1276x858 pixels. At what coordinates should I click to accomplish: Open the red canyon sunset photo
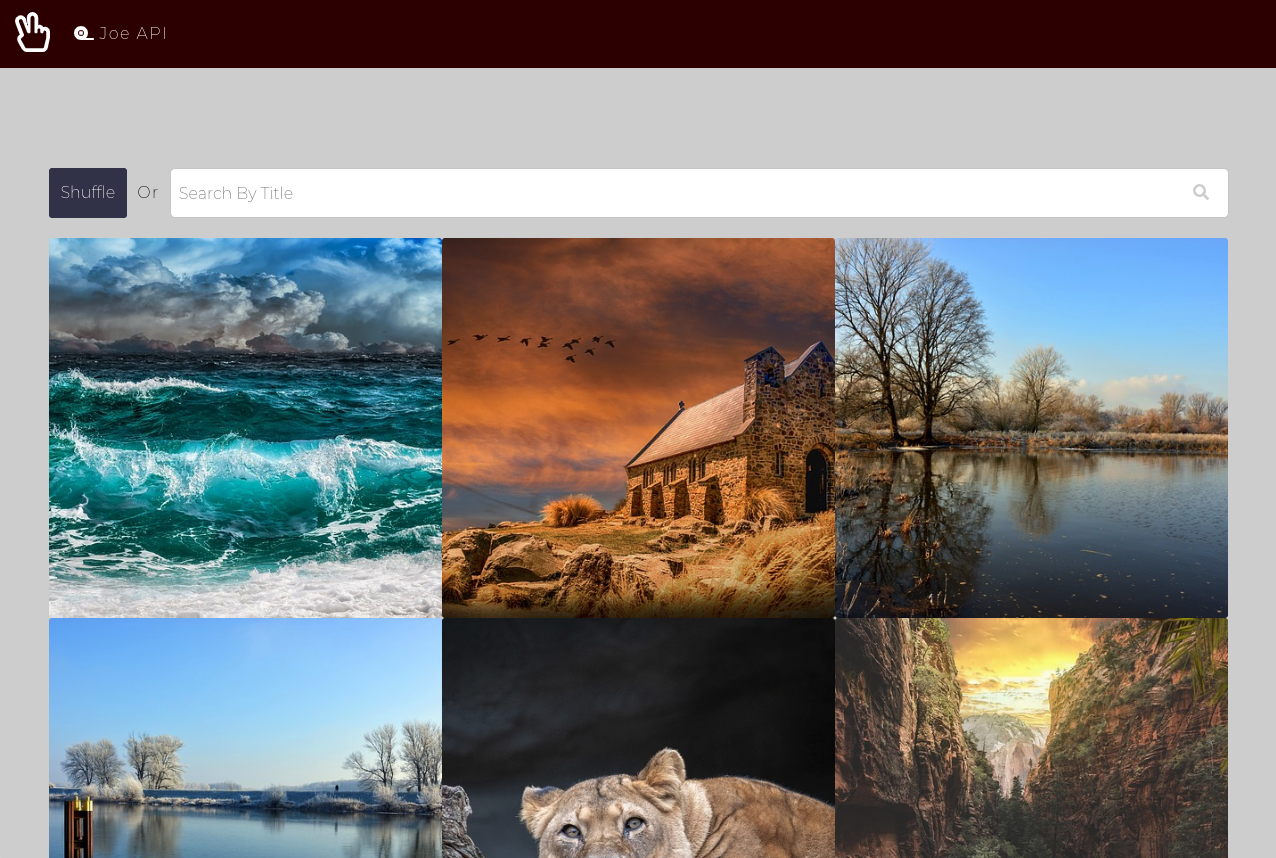pos(1031,738)
